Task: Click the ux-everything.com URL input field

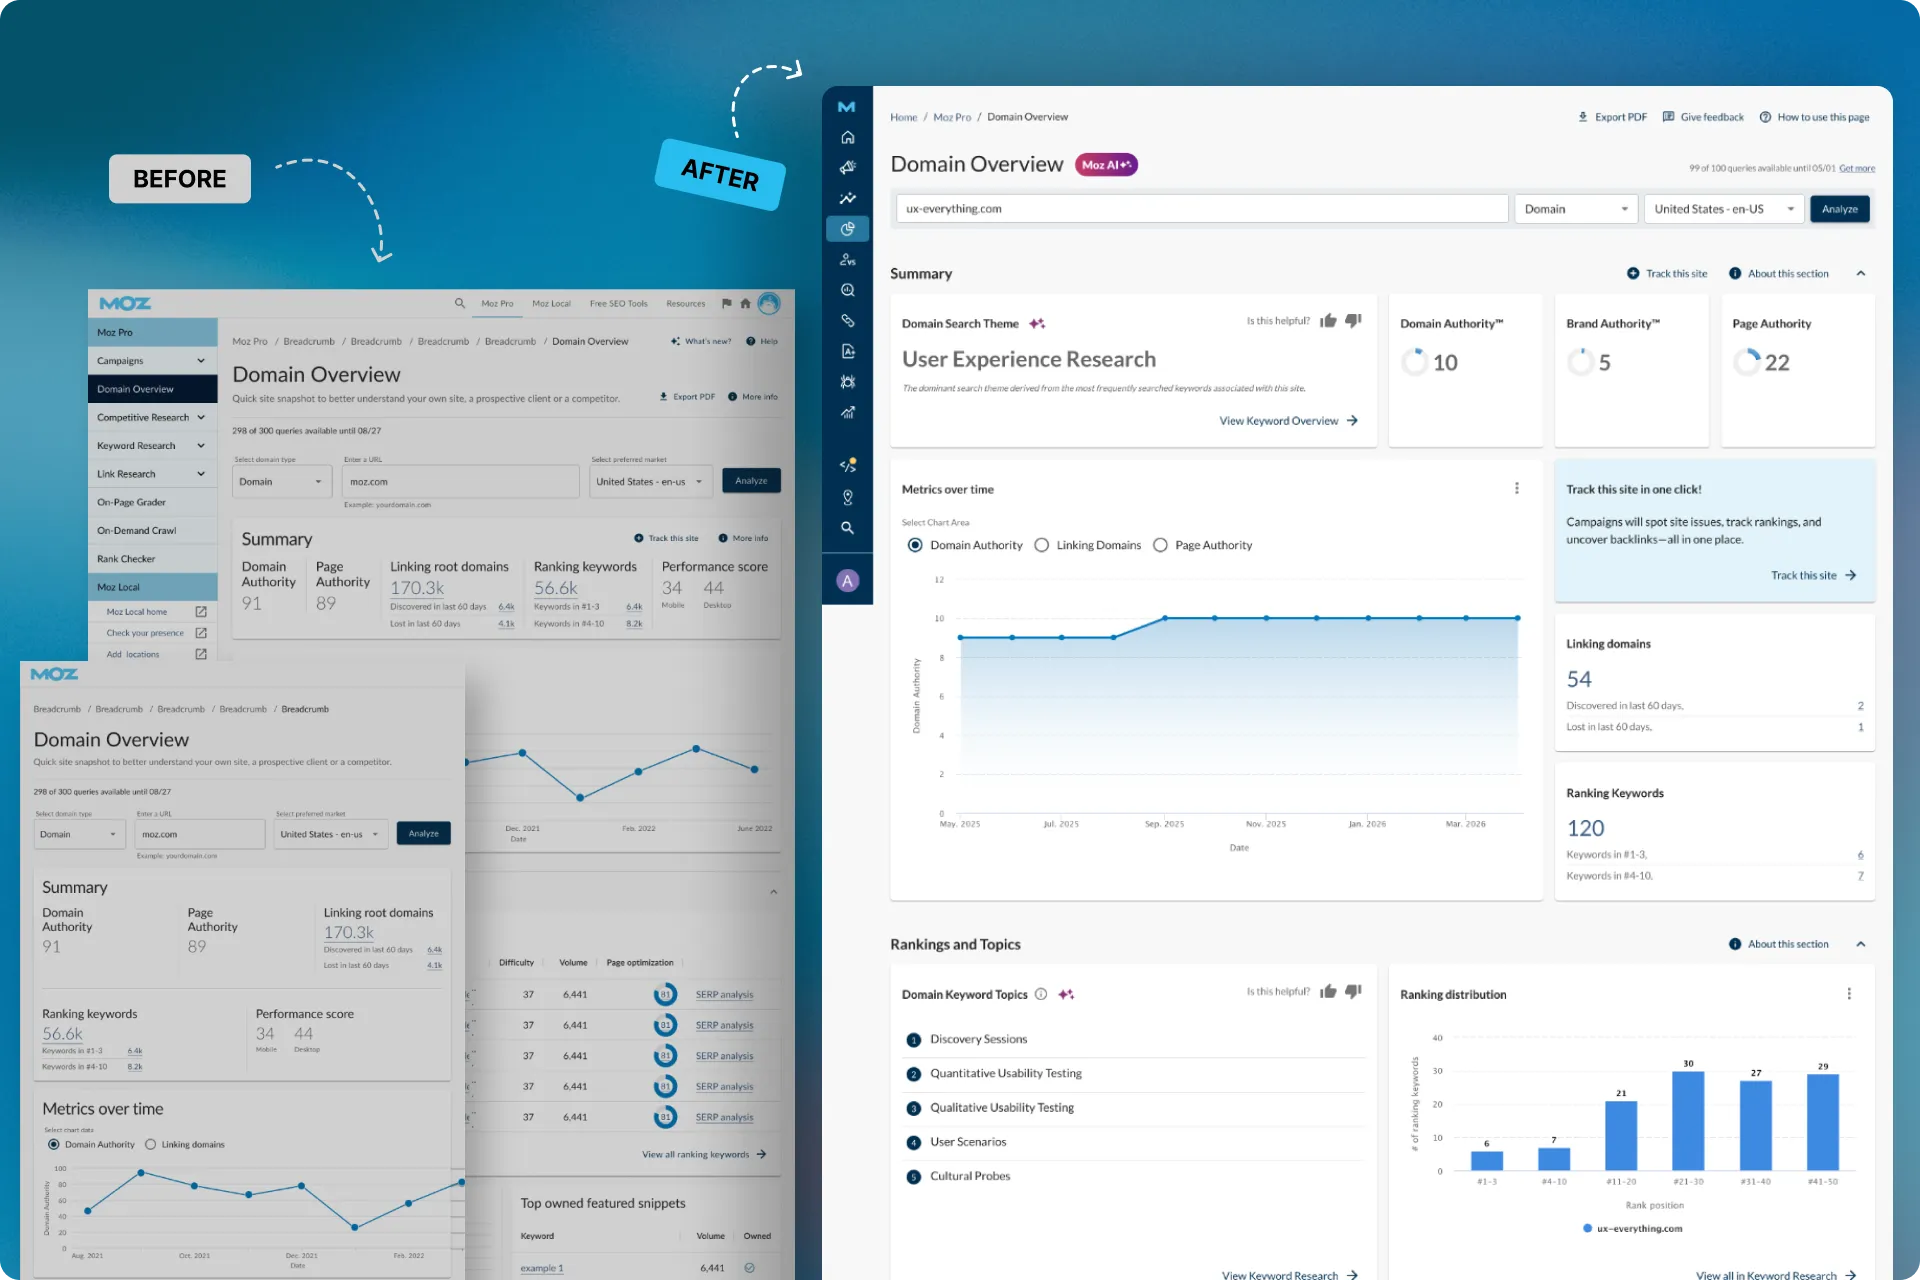Action: pyautogui.click(x=1201, y=209)
